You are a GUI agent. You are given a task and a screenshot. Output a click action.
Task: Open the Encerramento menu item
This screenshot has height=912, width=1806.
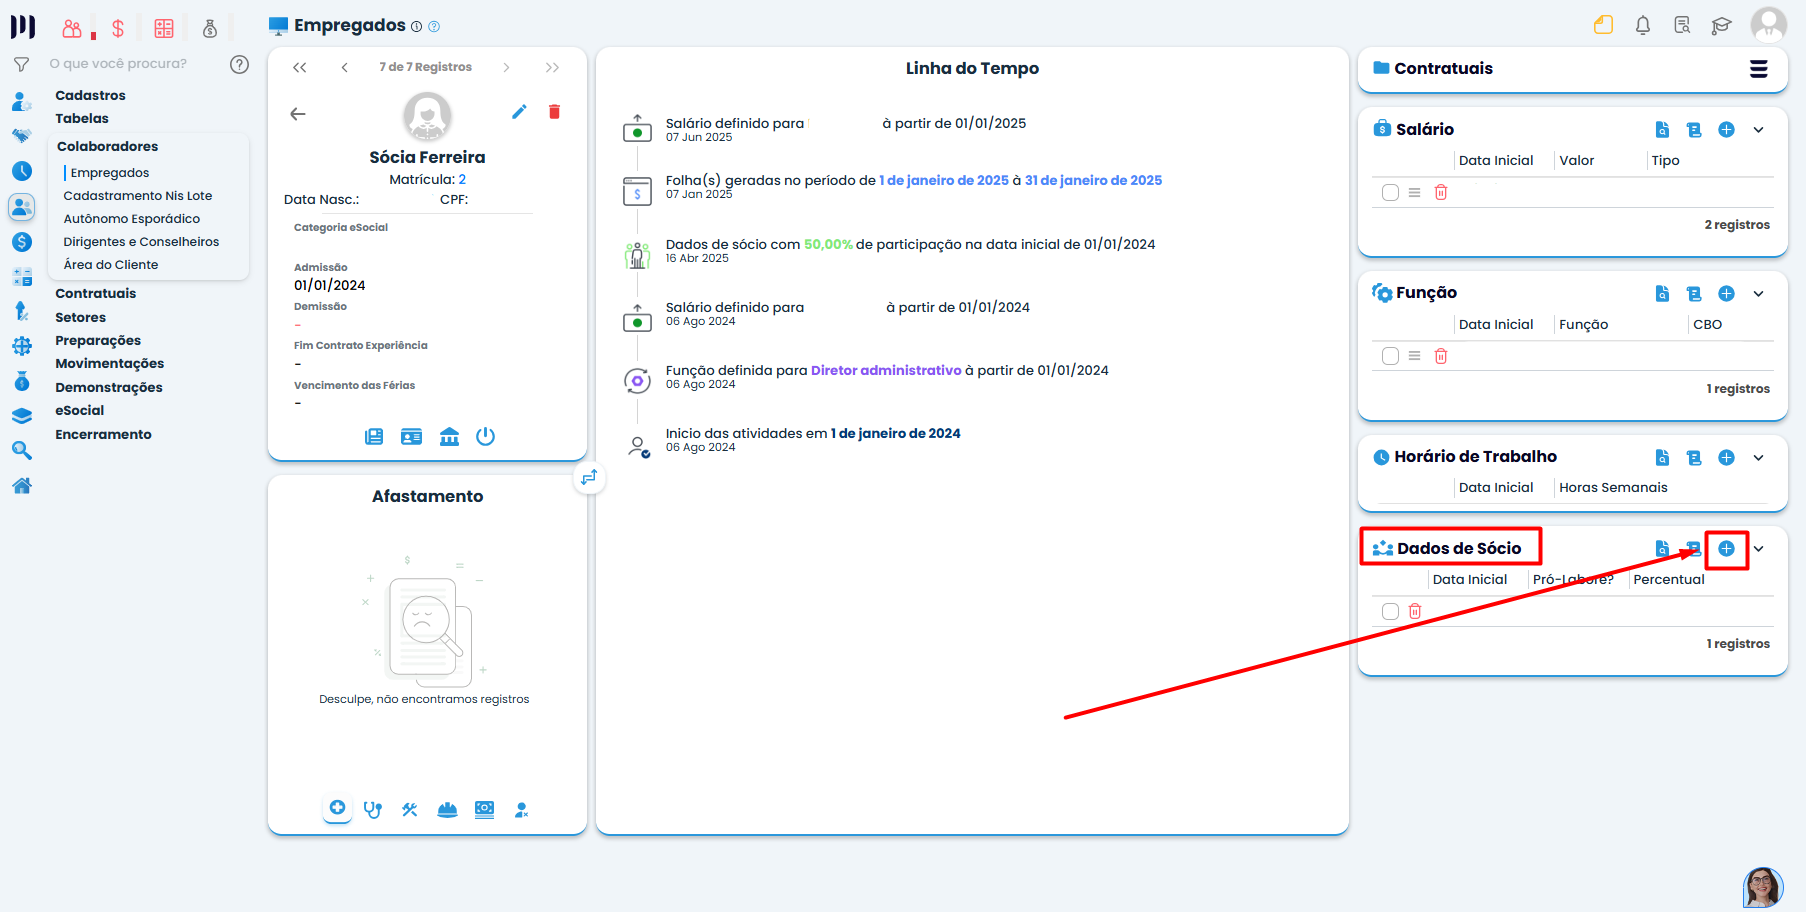(x=103, y=434)
